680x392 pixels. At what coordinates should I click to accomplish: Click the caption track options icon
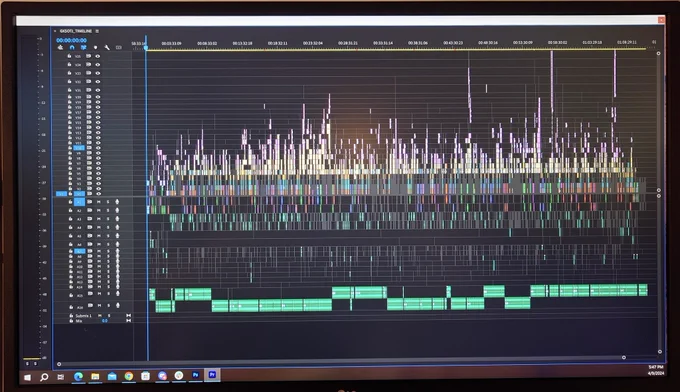tap(118, 47)
